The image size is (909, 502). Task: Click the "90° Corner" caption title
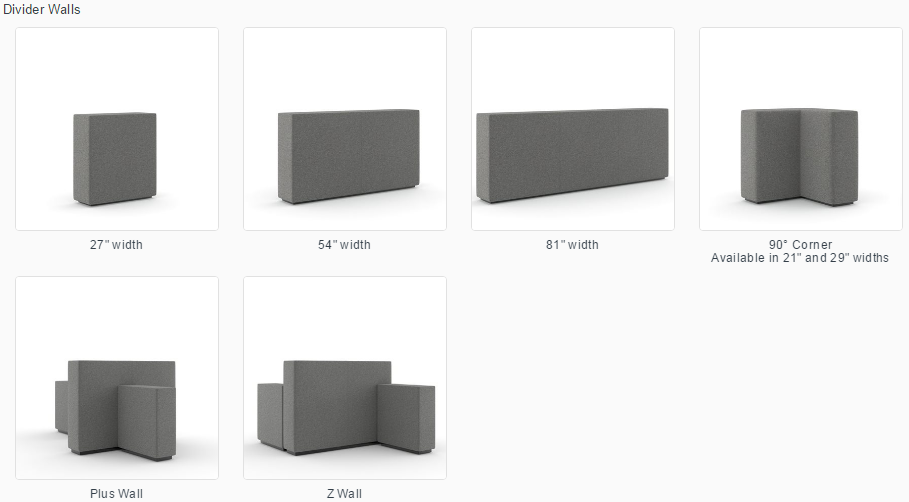pos(801,245)
